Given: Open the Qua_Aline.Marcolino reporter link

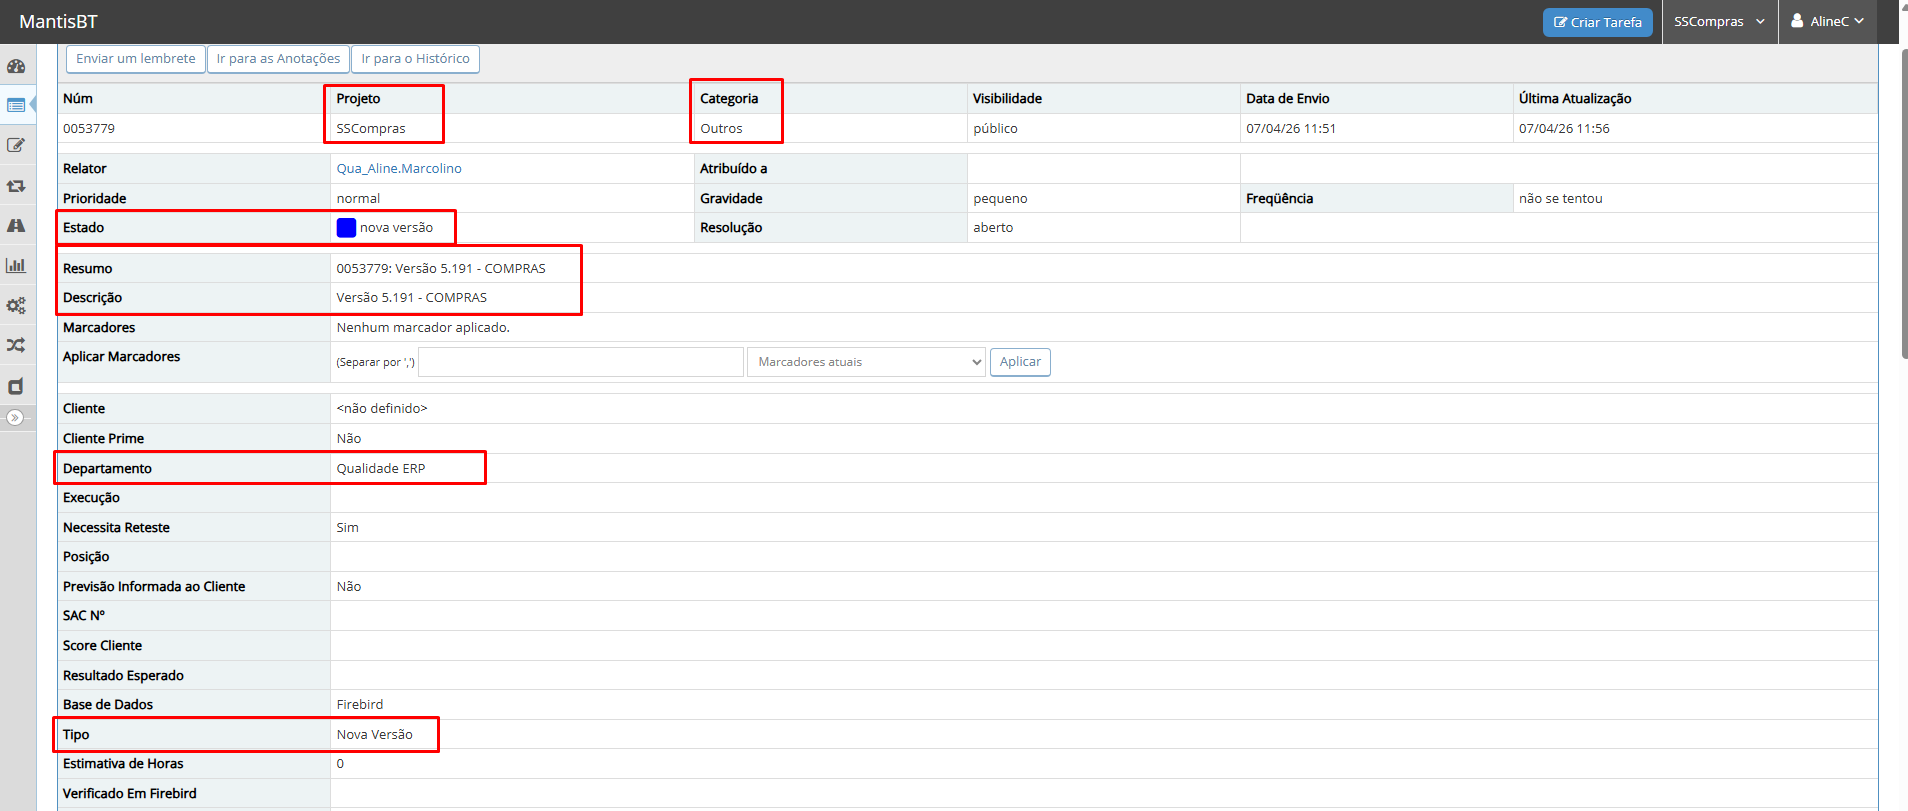Looking at the screenshot, I should (x=399, y=169).
